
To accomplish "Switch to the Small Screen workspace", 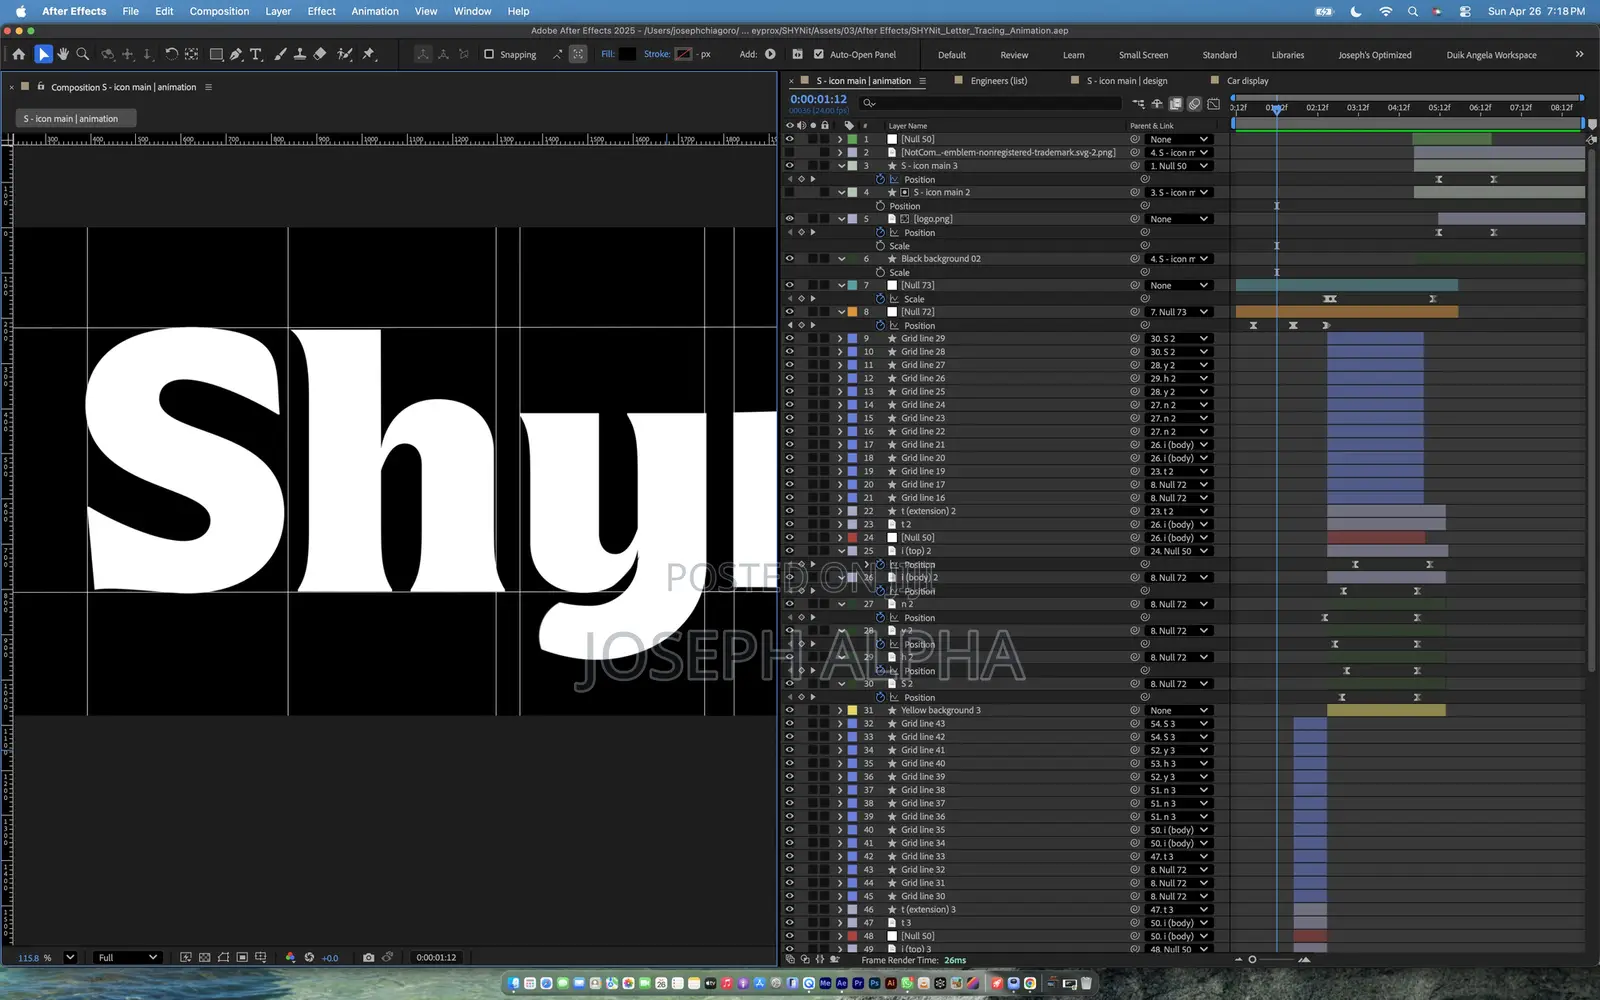I will point(1143,55).
